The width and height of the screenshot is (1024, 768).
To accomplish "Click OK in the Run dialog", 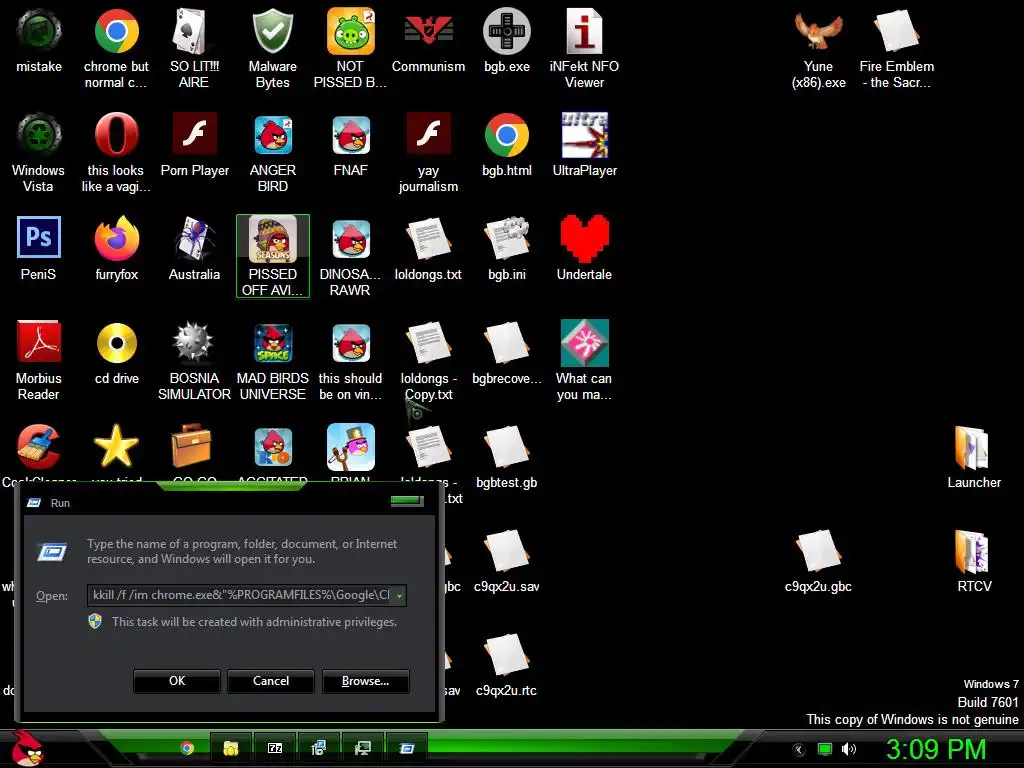I will coord(176,681).
